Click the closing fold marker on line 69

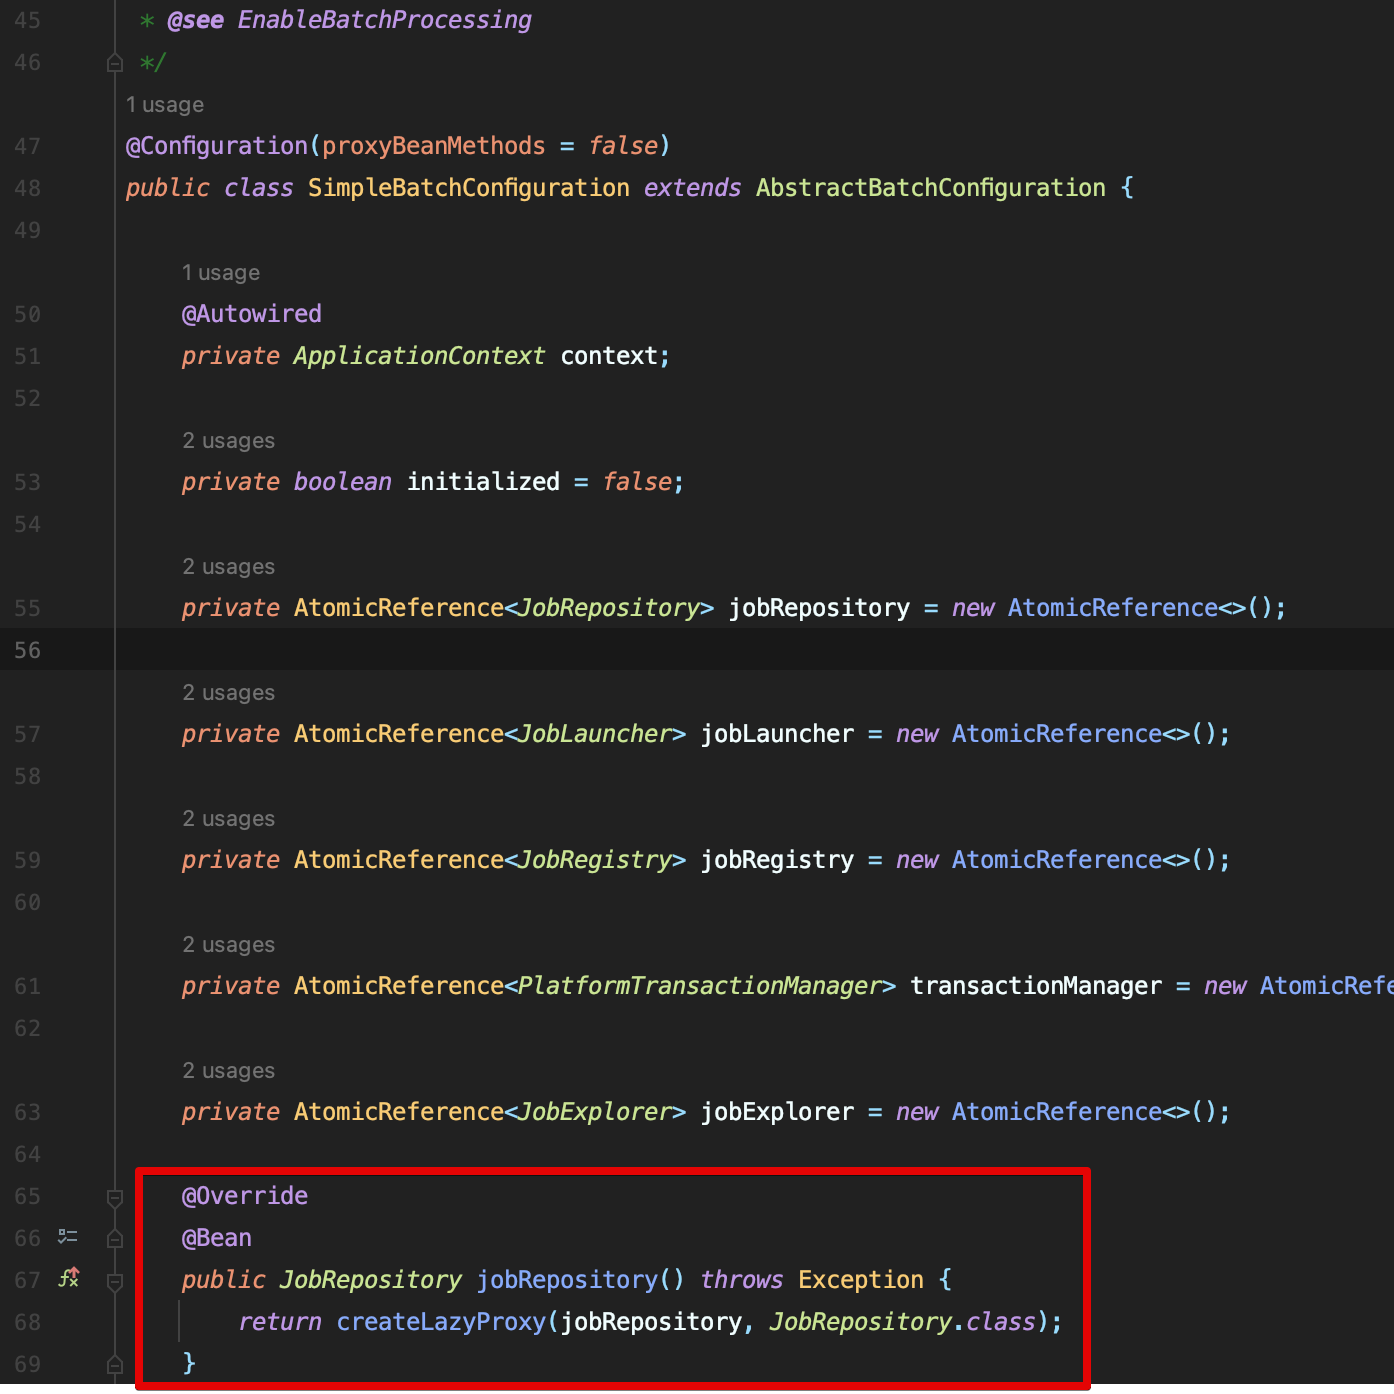point(115,1364)
